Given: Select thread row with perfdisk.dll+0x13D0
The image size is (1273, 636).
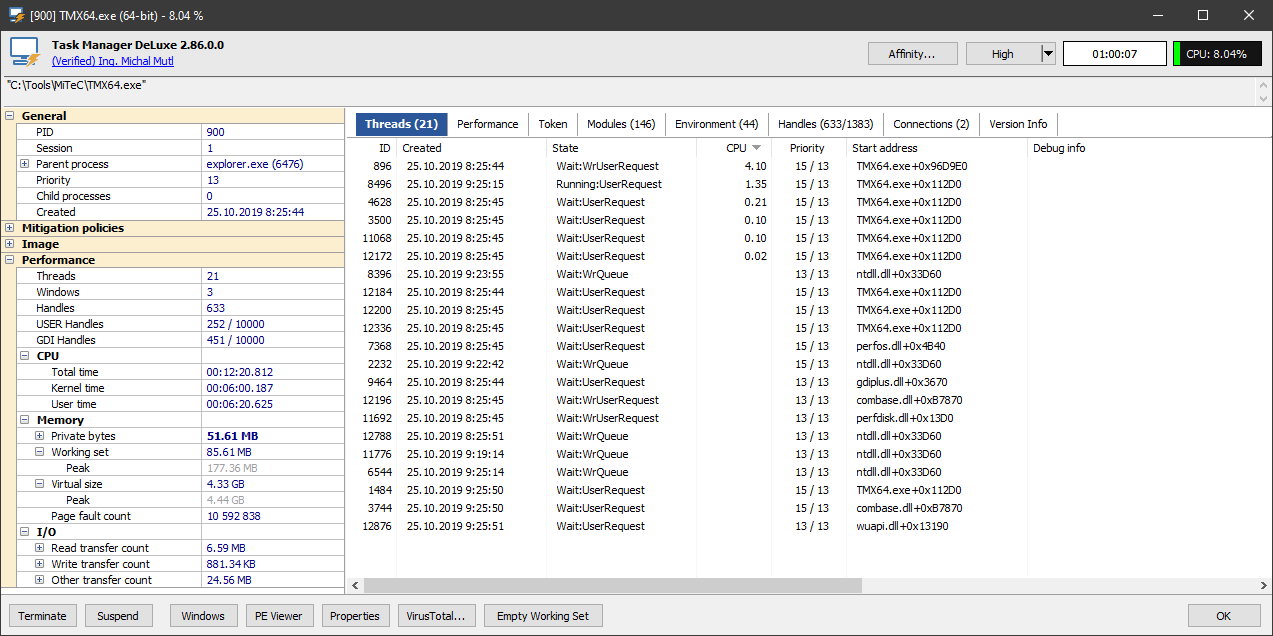Looking at the screenshot, I should click(x=808, y=418).
